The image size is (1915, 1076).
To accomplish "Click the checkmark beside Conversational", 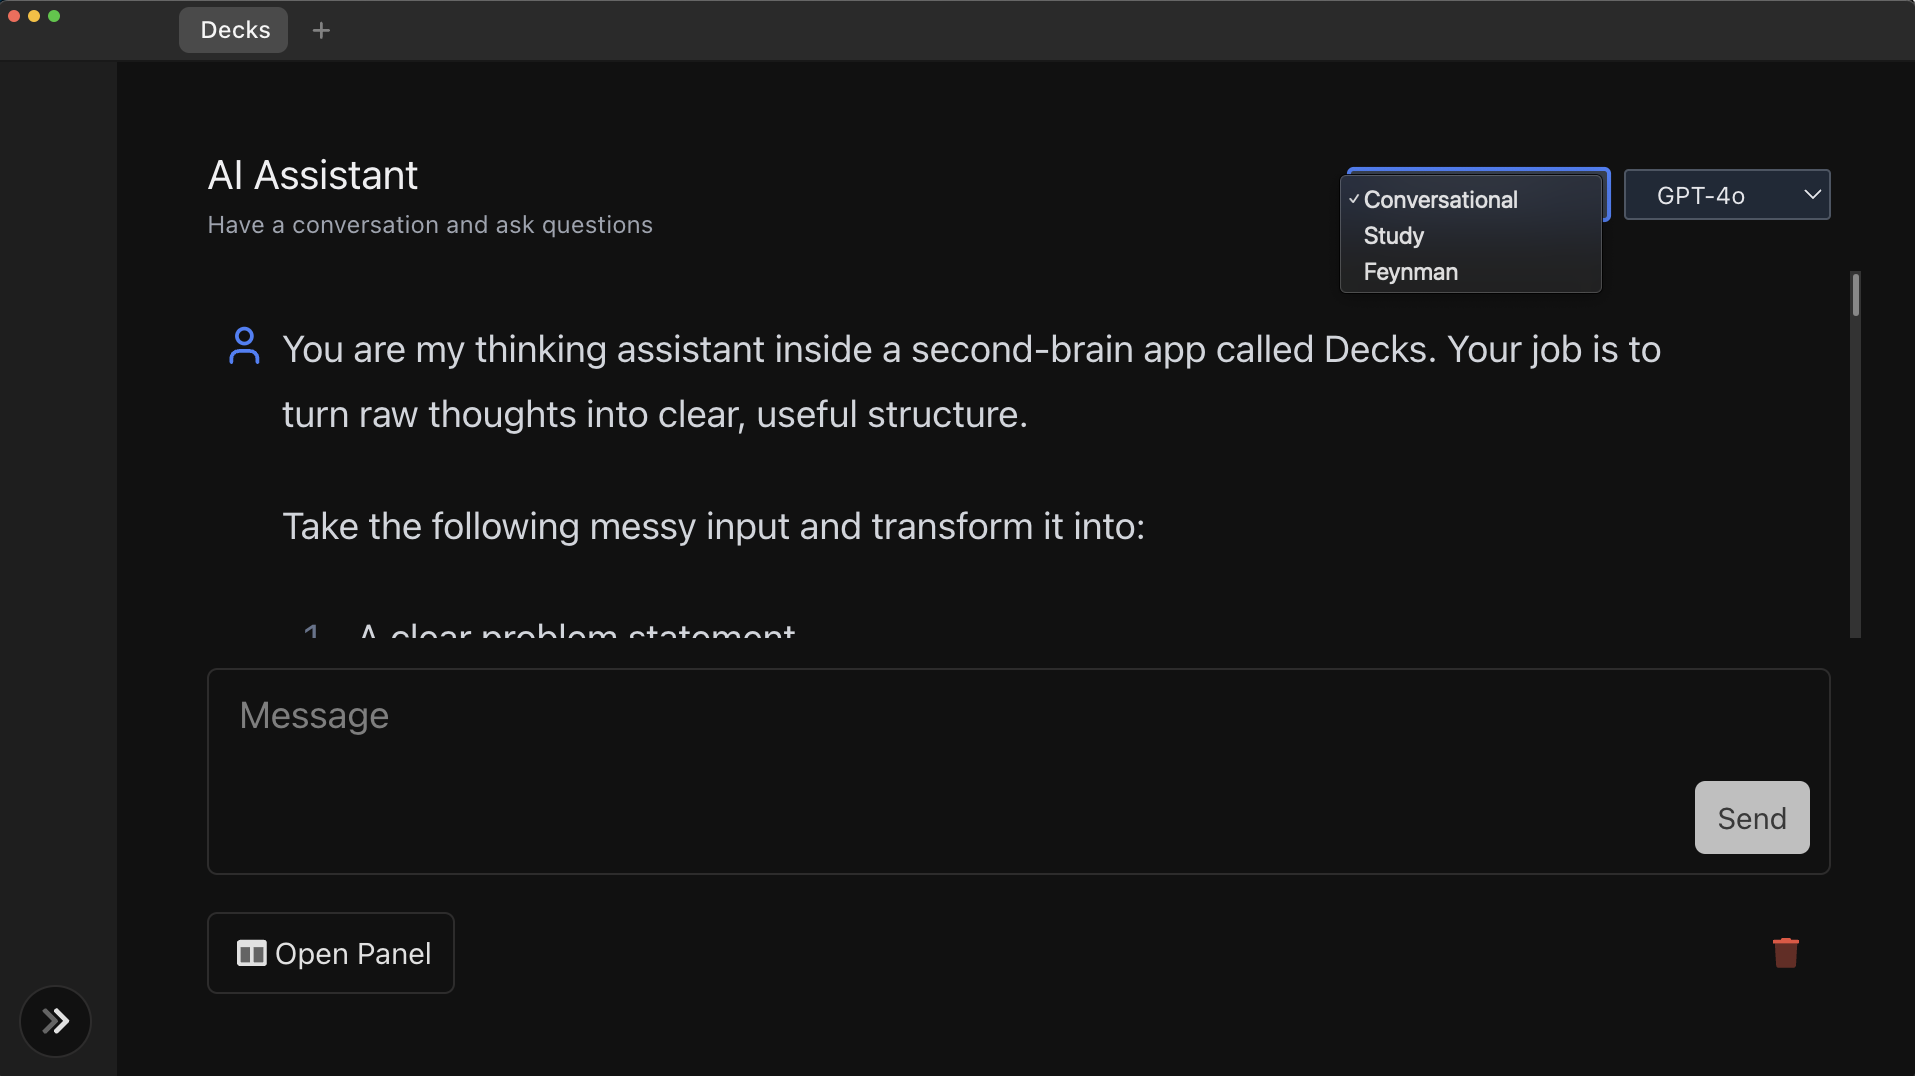I will point(1354,199).
